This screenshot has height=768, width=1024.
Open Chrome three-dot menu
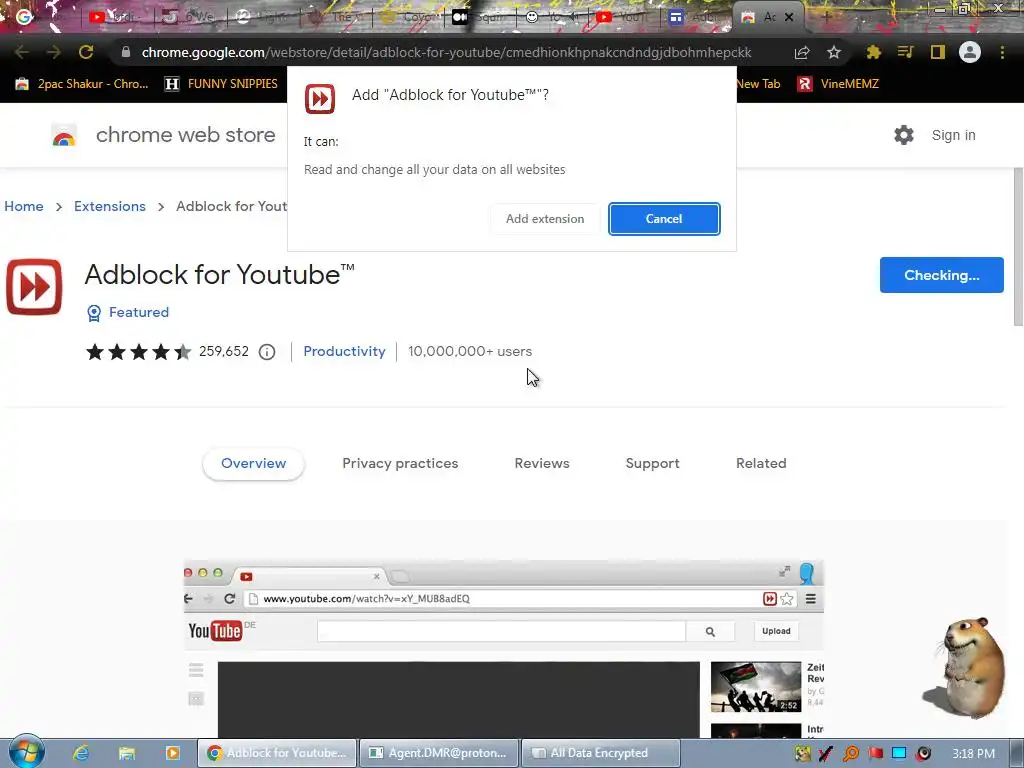[1002, 52]
